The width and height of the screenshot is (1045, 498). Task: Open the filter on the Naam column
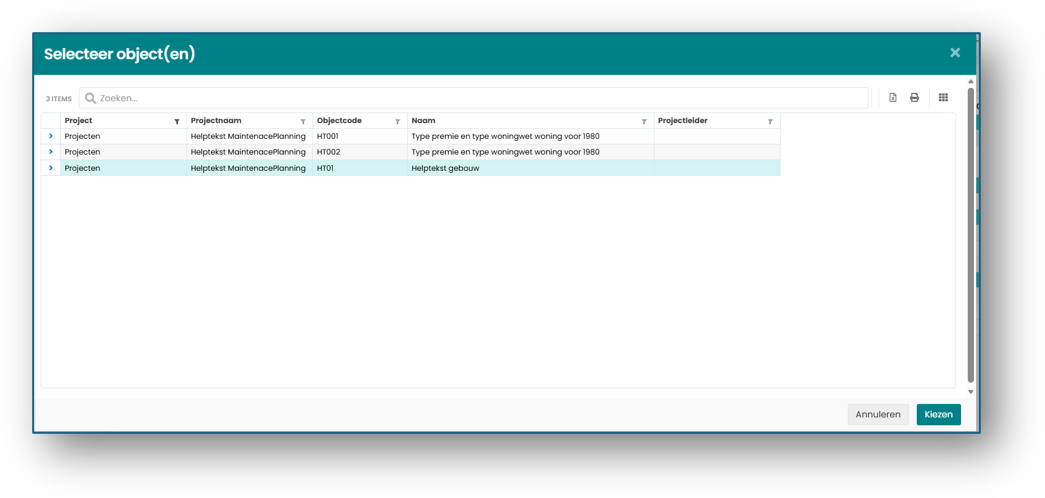(644, 121)
